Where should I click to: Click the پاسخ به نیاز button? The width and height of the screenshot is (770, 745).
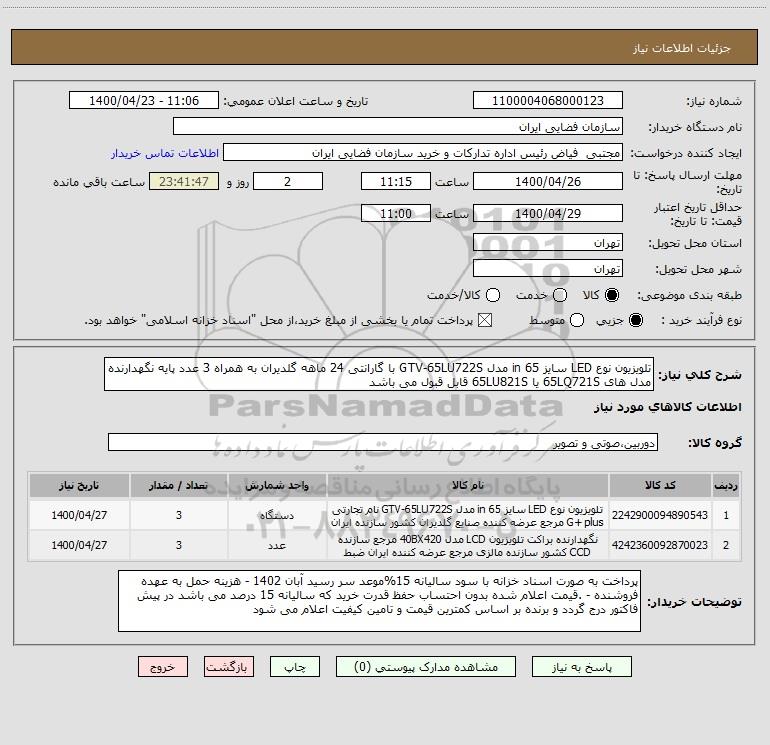tap(581, 667)
